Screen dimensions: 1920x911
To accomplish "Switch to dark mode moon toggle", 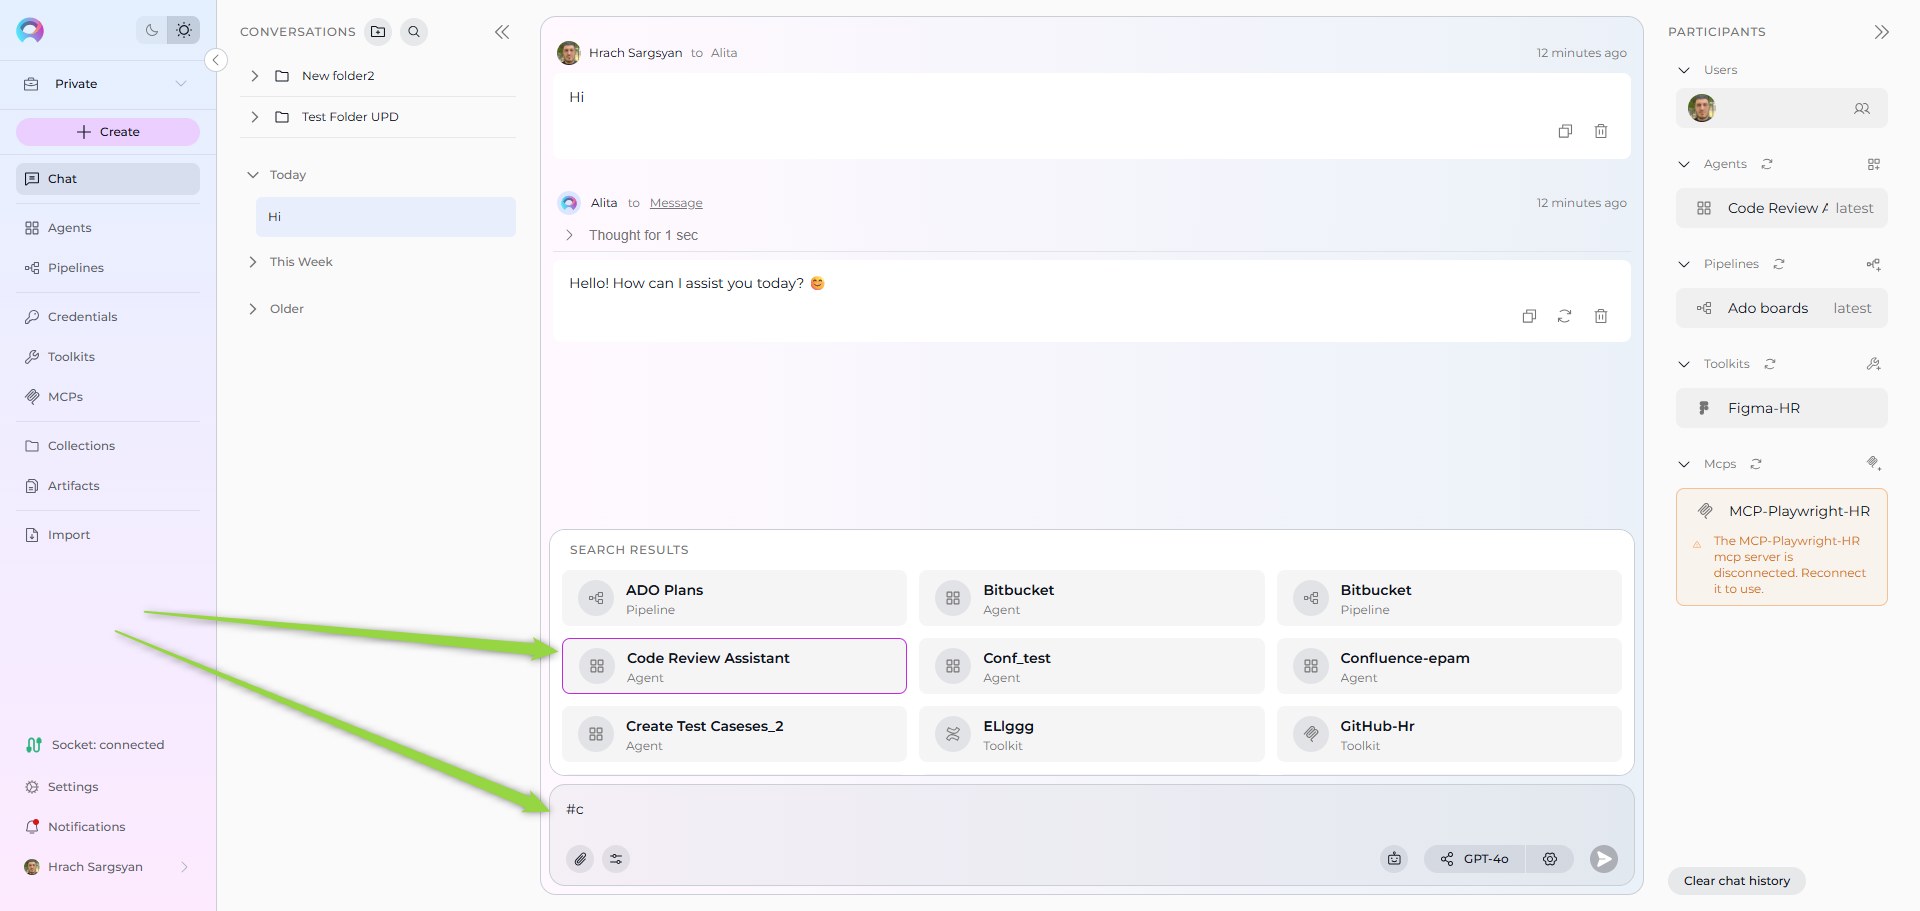I will pos(152,30).
